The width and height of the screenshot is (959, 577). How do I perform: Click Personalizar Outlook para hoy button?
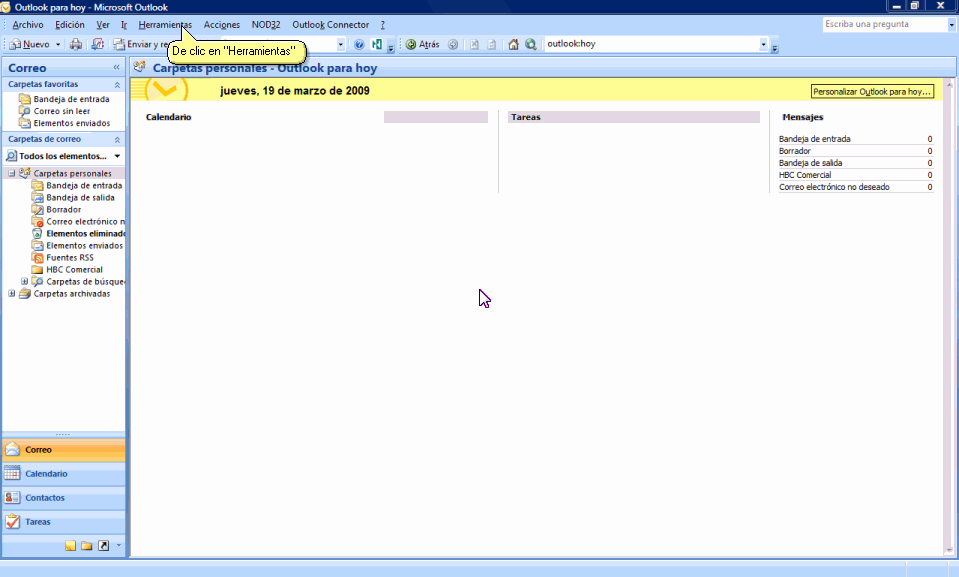point(872,92)
